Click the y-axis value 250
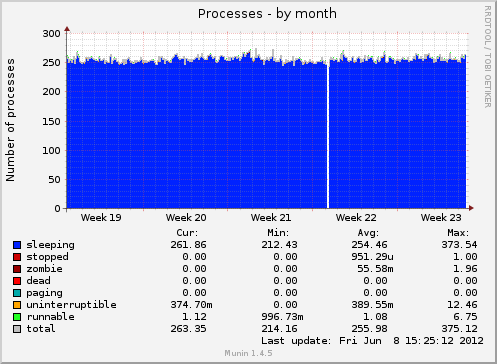This screenshot has width=497, height=364. coord(51,63)
